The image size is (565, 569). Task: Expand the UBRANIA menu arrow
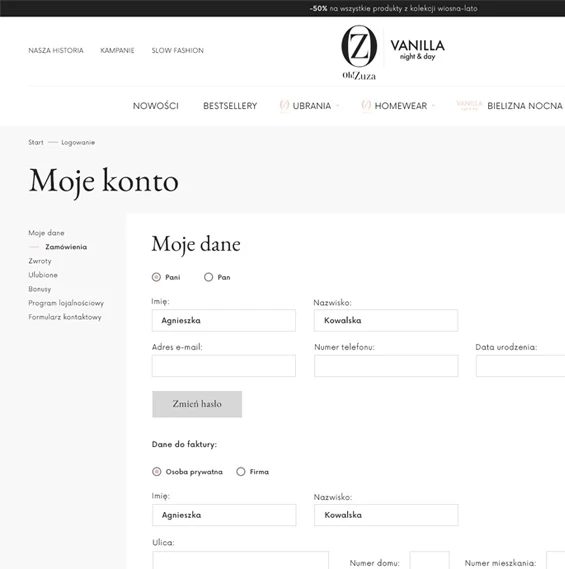[337, 106]
